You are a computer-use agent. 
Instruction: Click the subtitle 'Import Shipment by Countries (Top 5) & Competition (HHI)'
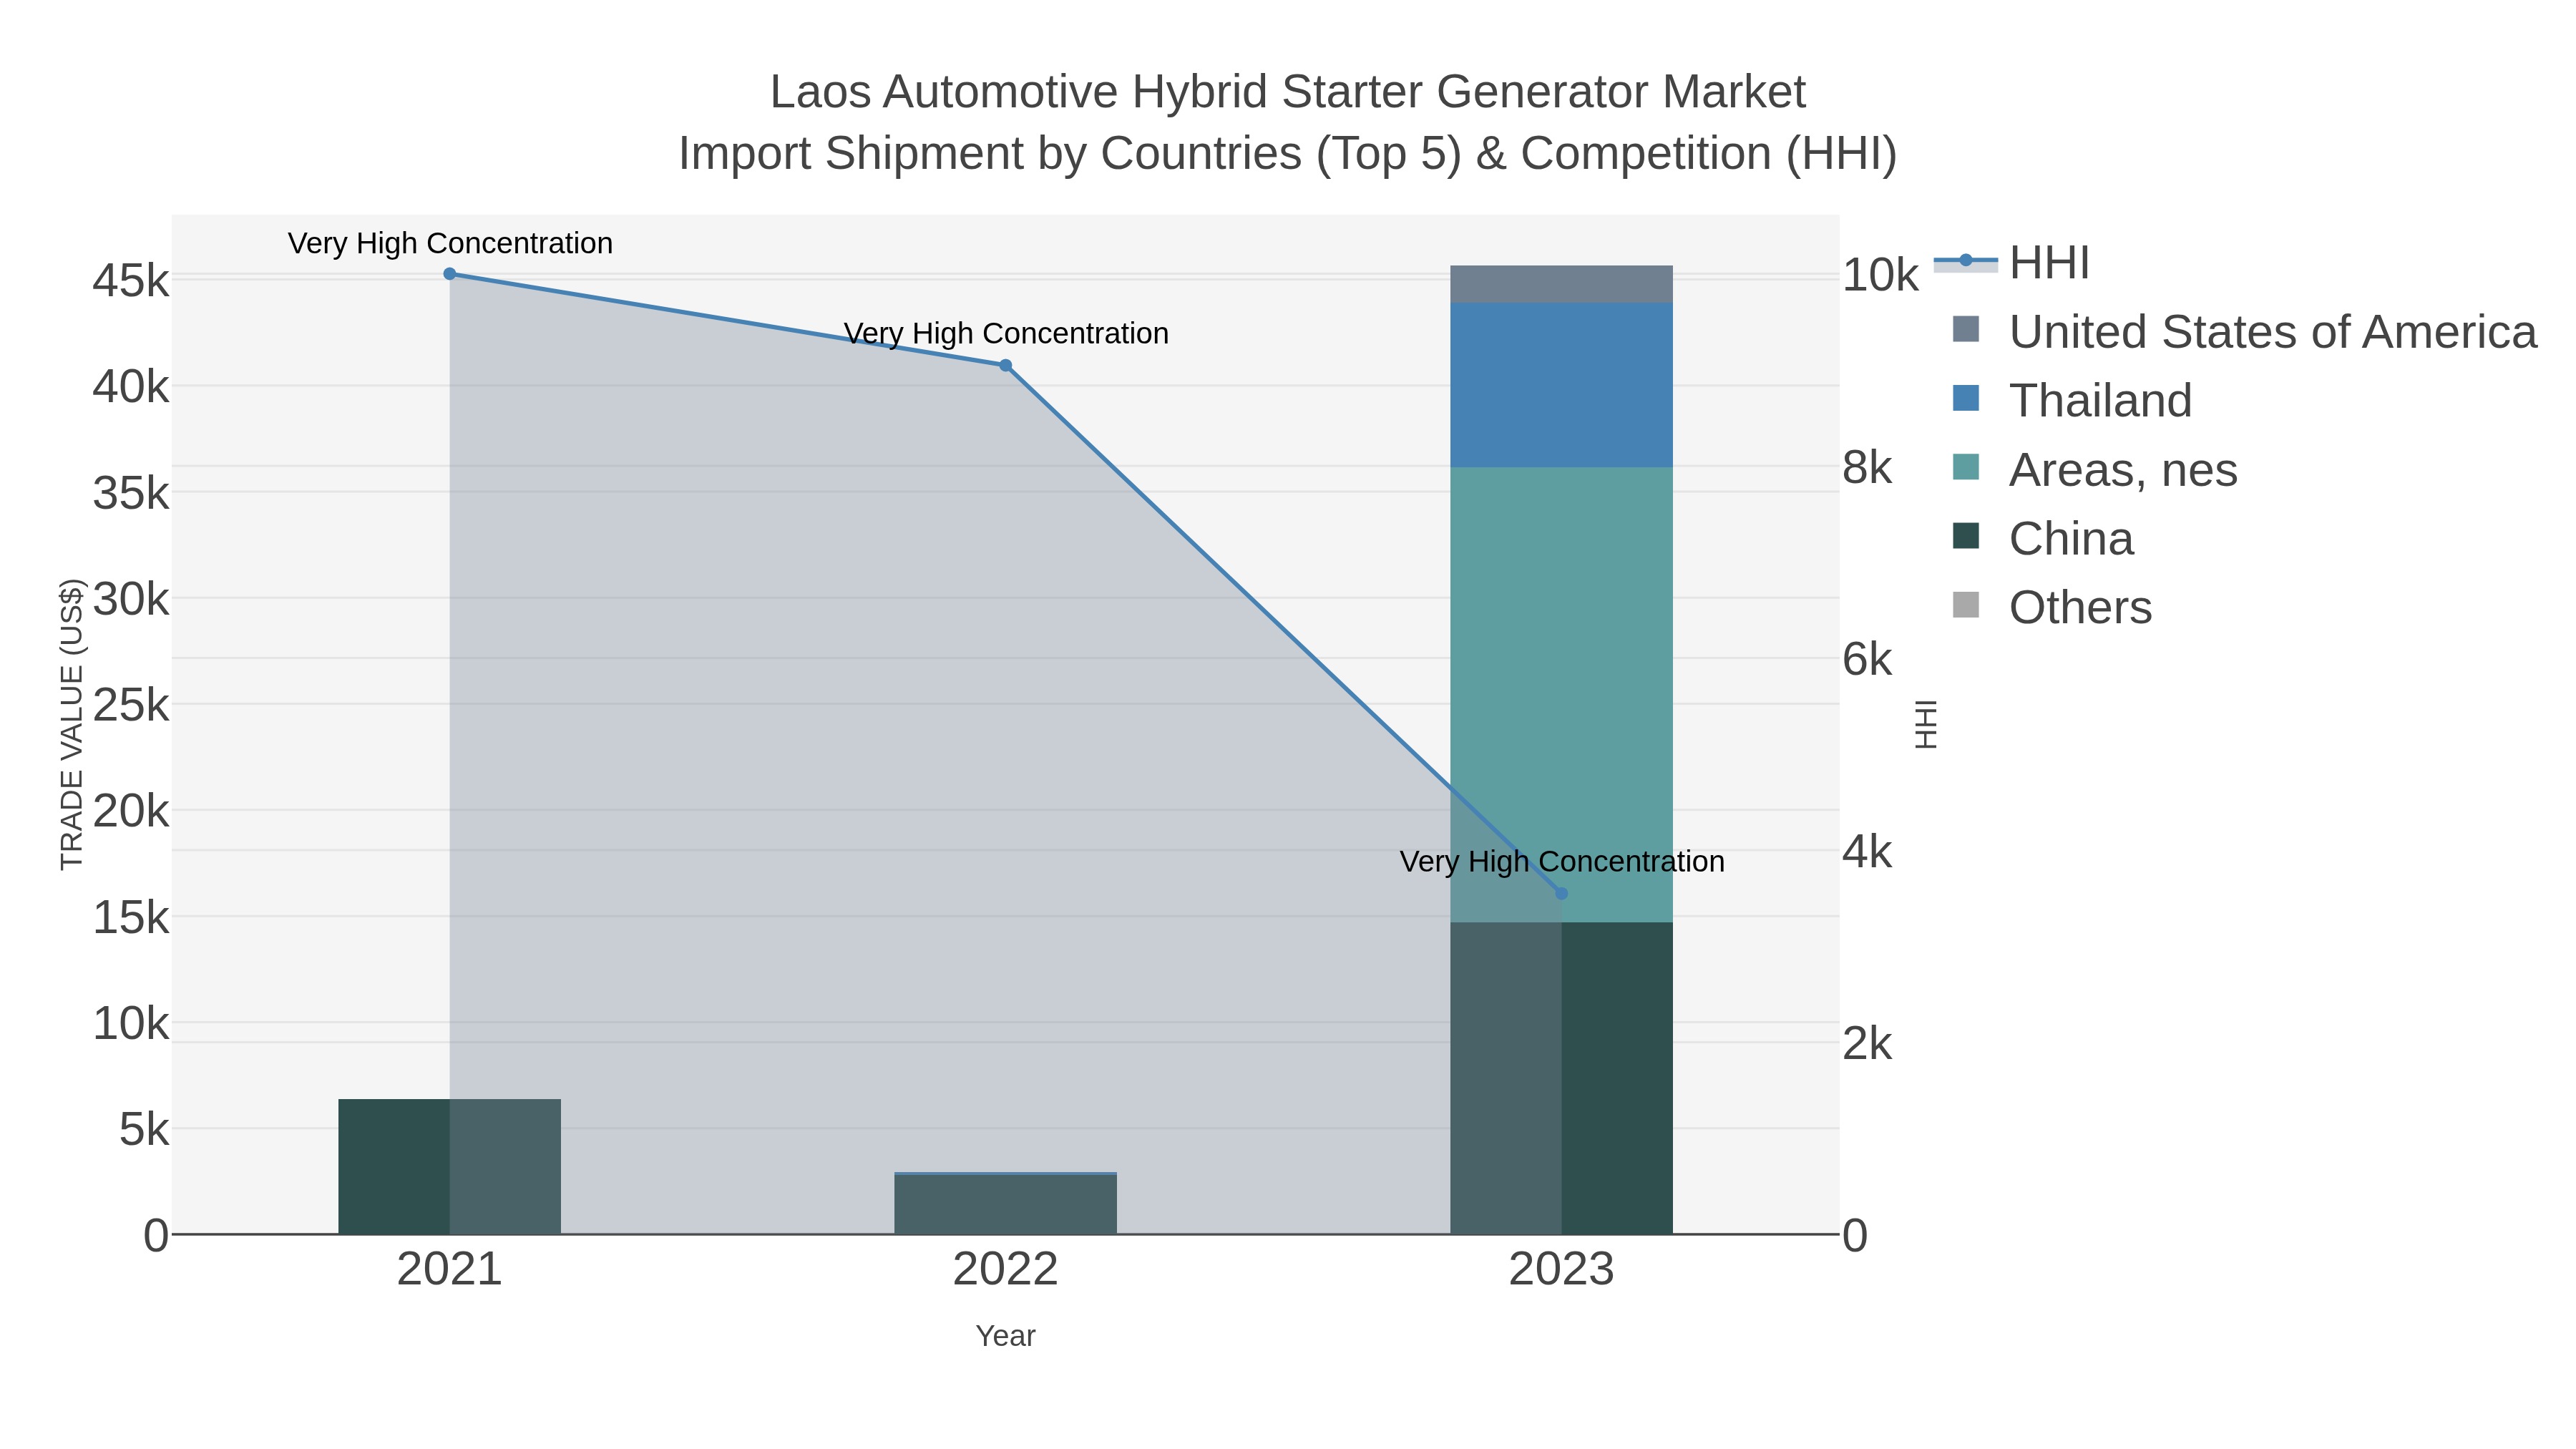[x=1288, y=154]
